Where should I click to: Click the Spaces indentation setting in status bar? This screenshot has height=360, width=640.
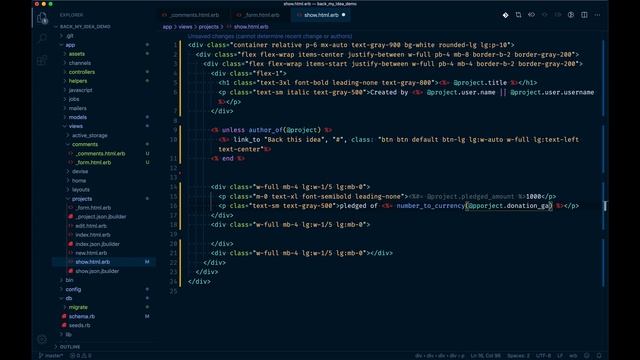[x=518, y=356]
